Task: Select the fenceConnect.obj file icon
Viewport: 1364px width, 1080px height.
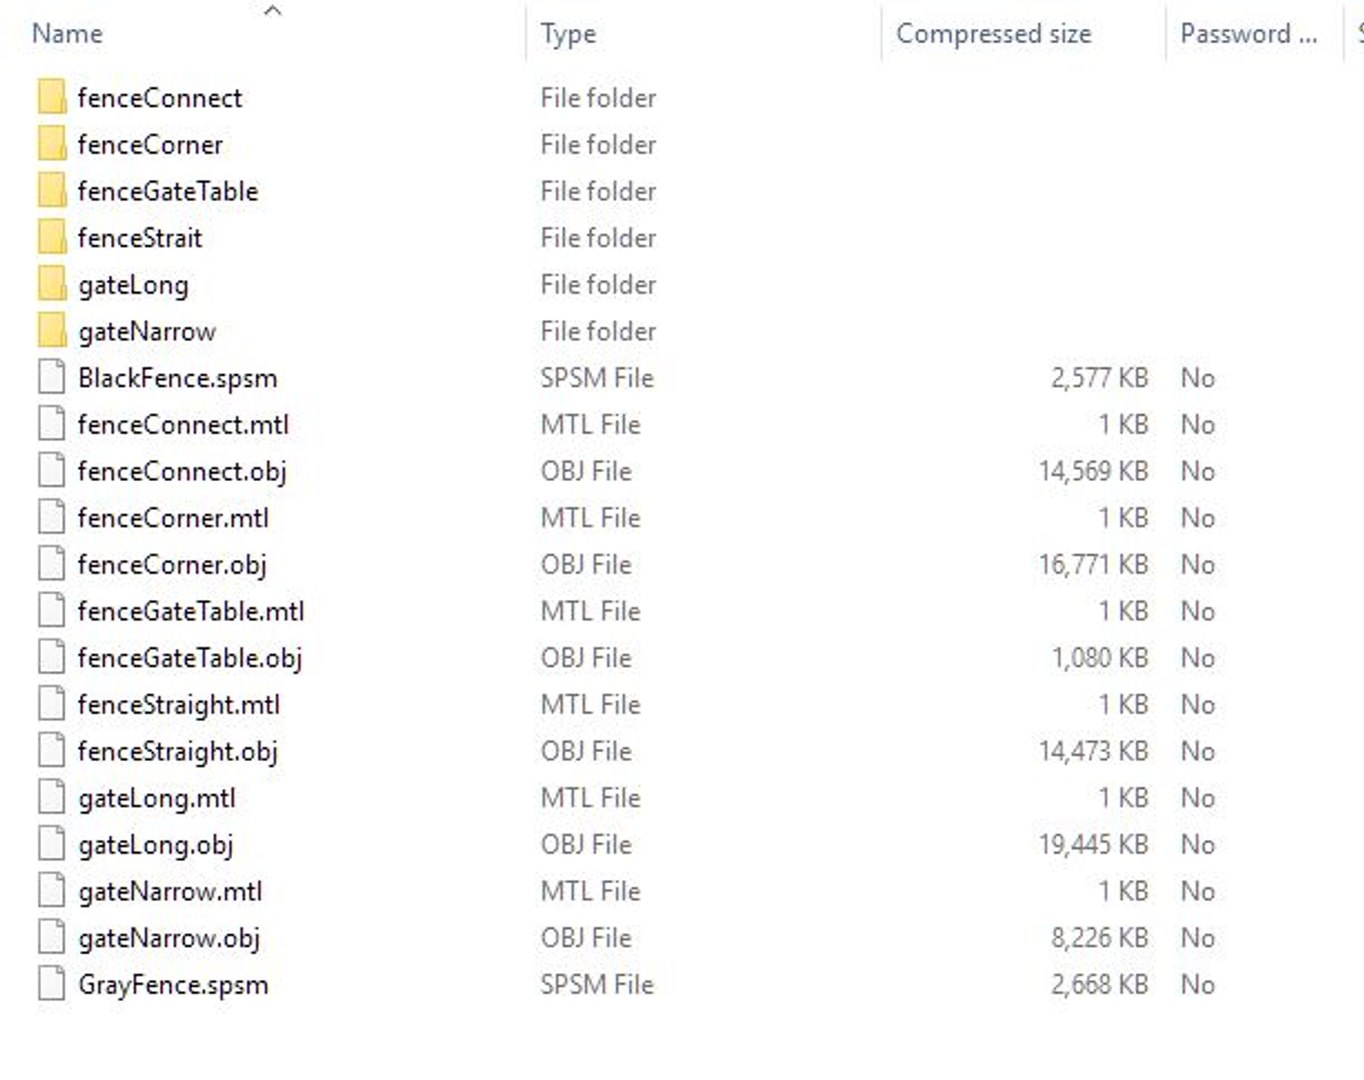Action: [52, 471]
